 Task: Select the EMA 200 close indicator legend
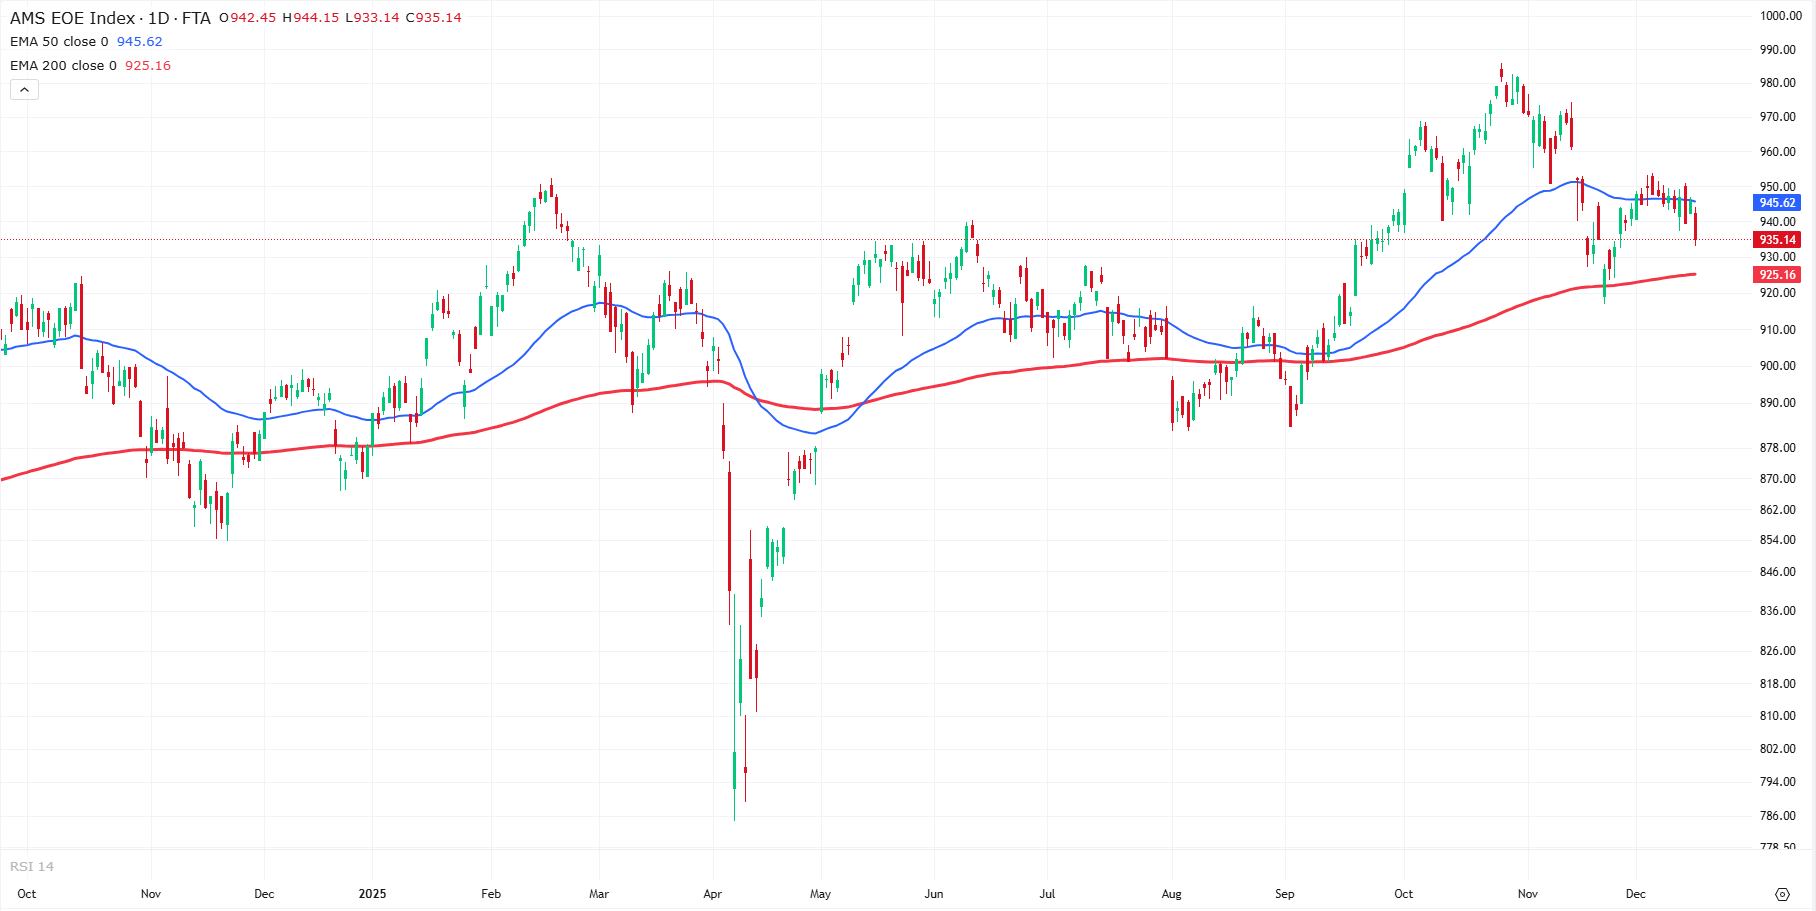(63, 66)
